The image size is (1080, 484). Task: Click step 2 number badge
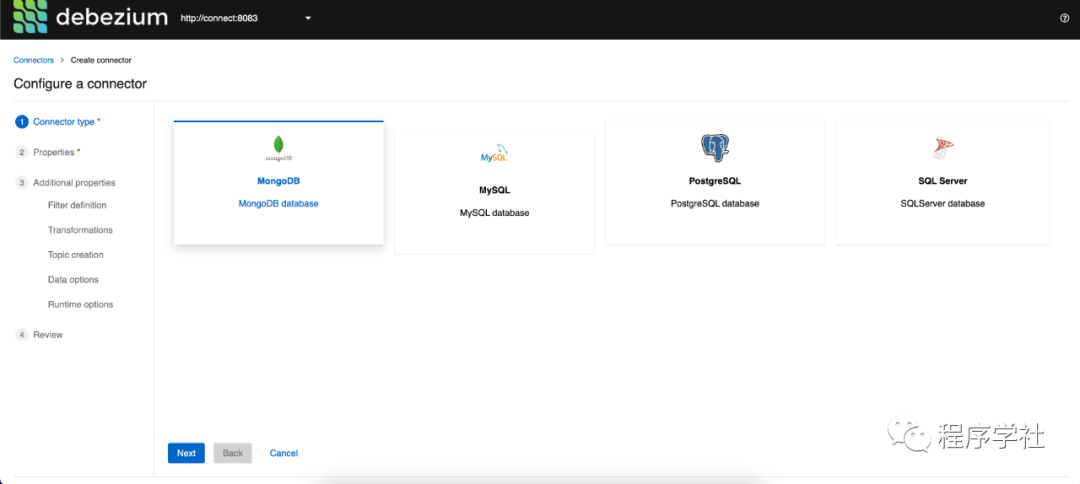(x=22, y=152)
